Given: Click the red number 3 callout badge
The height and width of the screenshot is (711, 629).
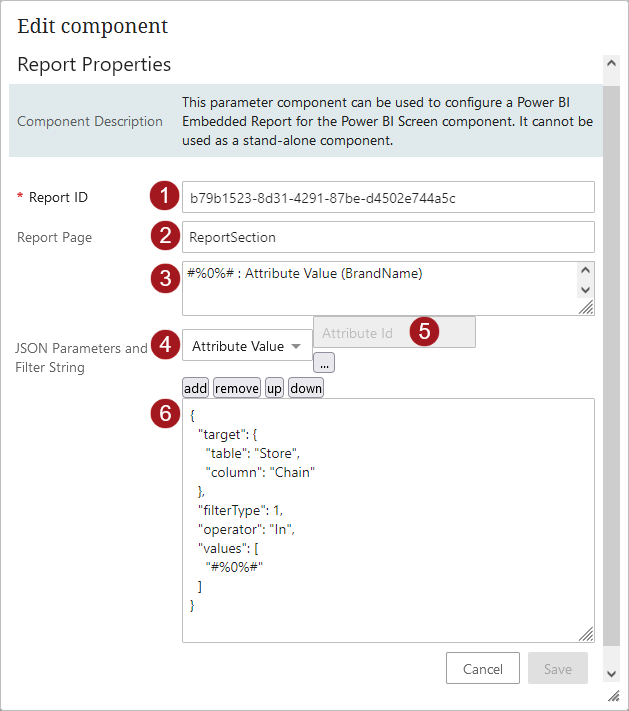Looking at the screenshot, I should pos(164,278).
